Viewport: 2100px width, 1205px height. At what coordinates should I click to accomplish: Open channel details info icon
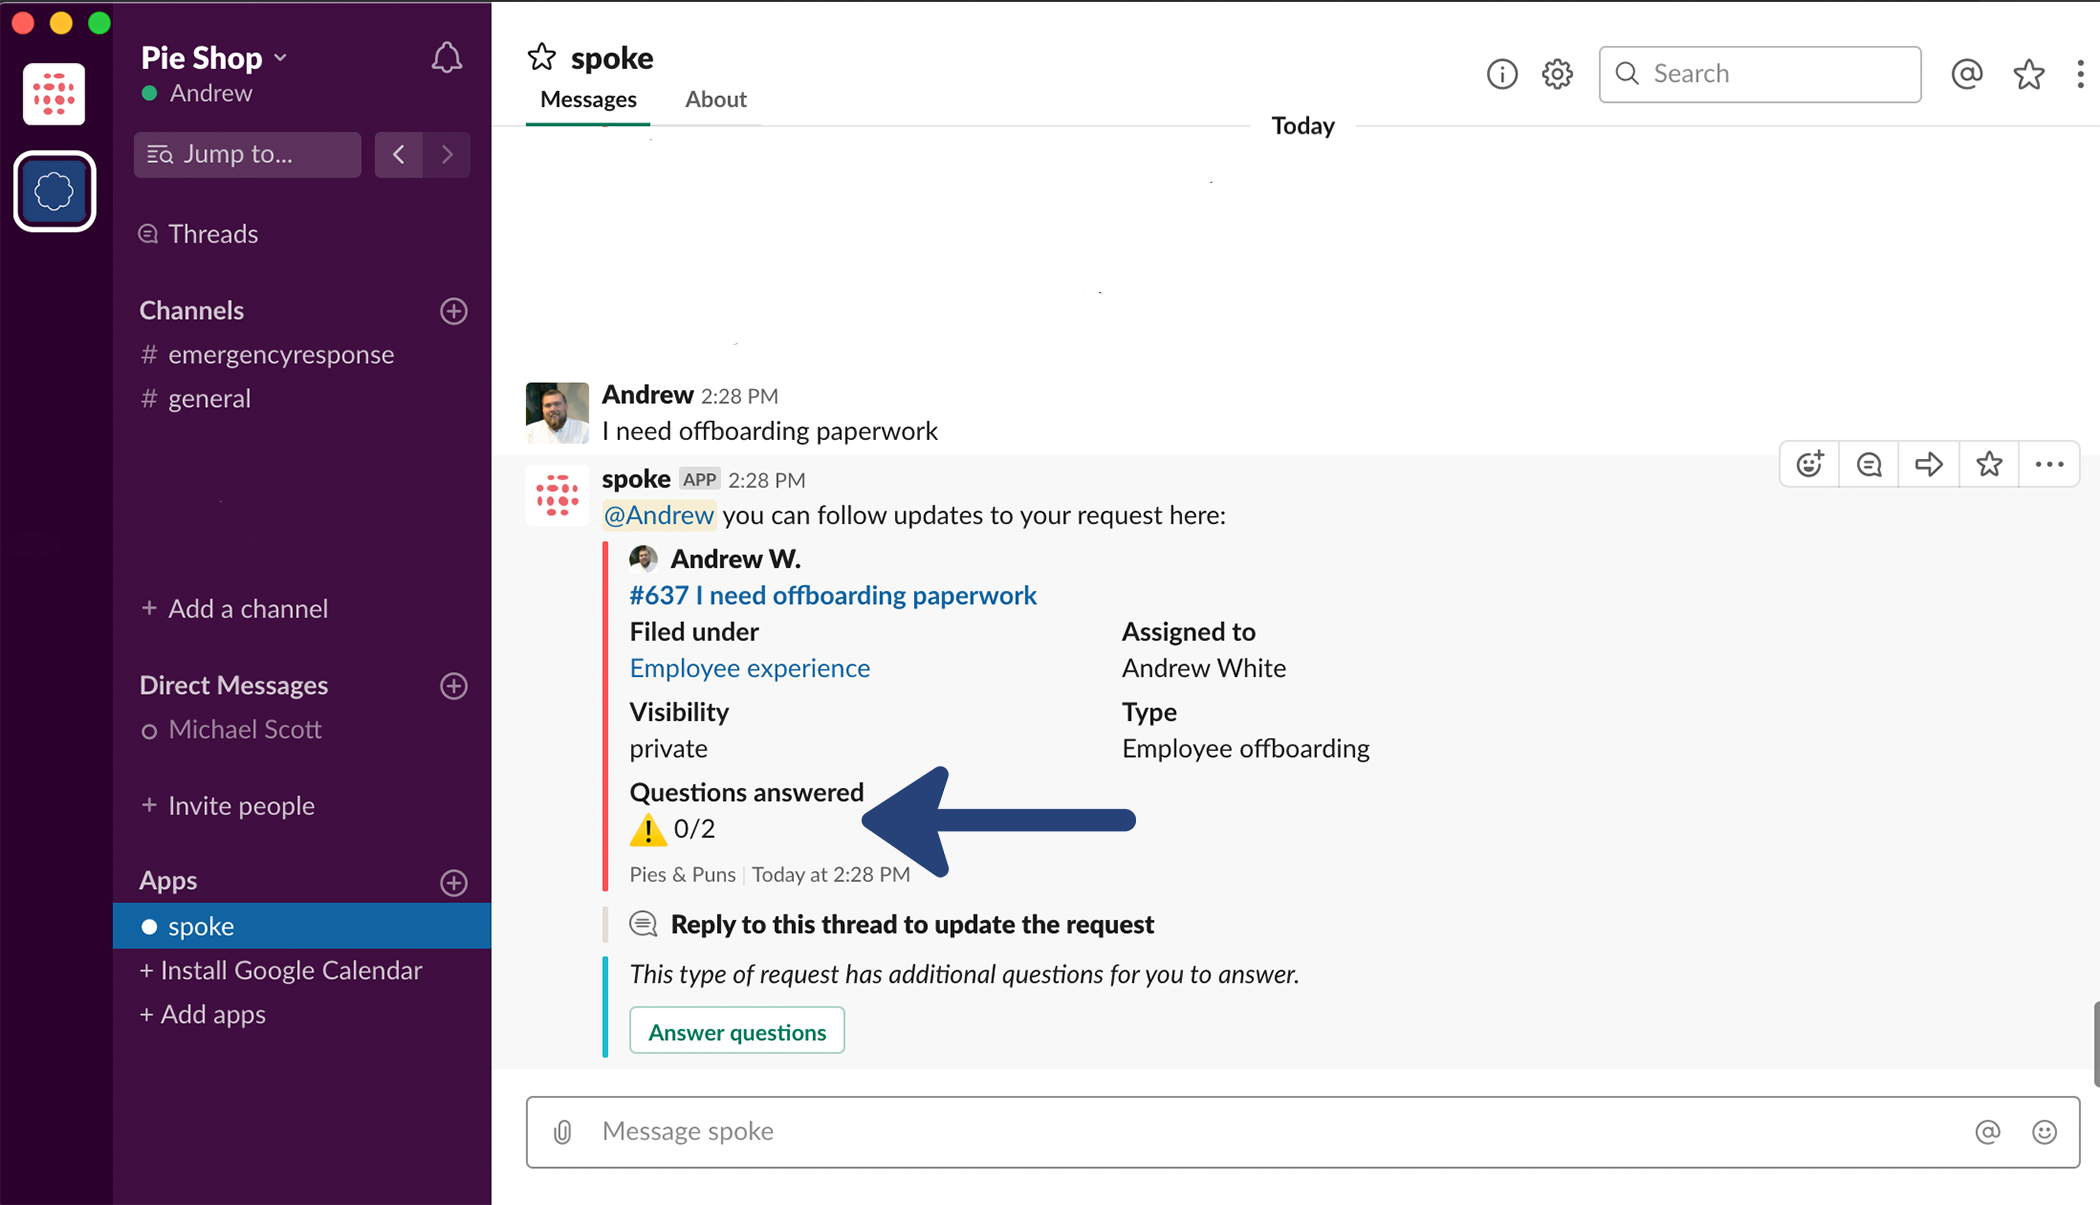click(1501, 74)
